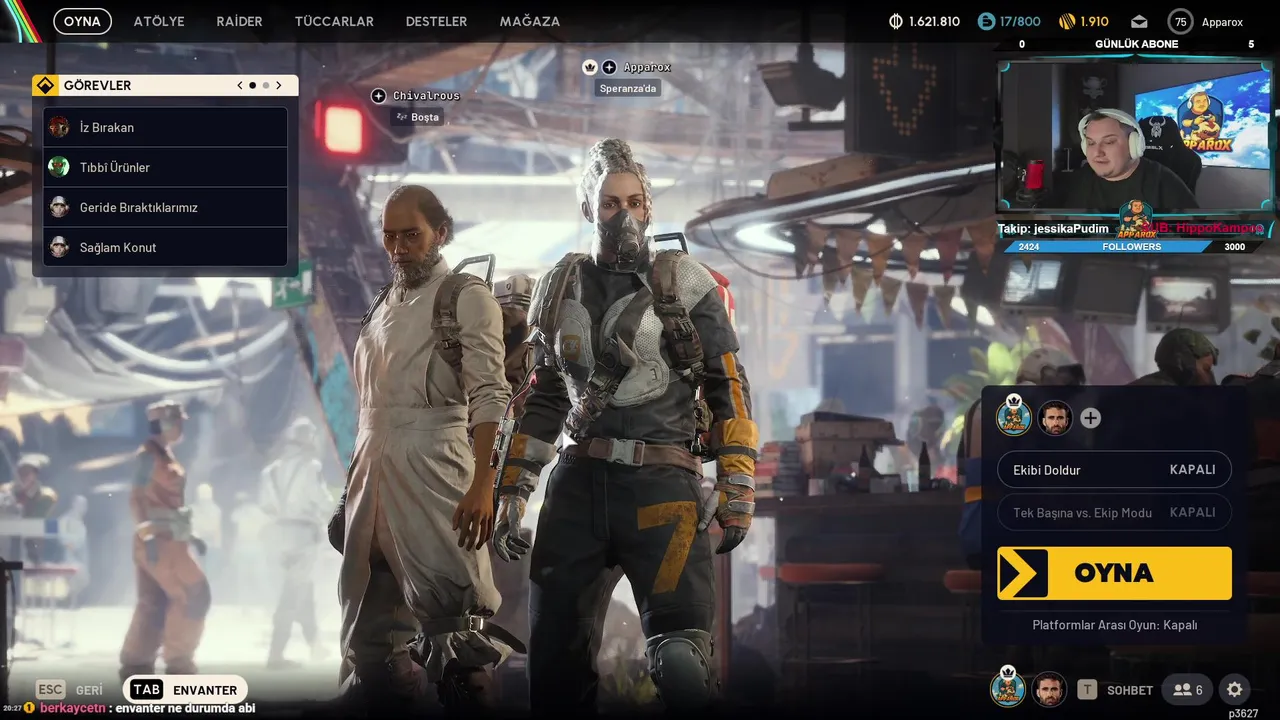1280x720 pixels.
Task: Click the Chivalrous player name label
Action: [x=426, y=96]
